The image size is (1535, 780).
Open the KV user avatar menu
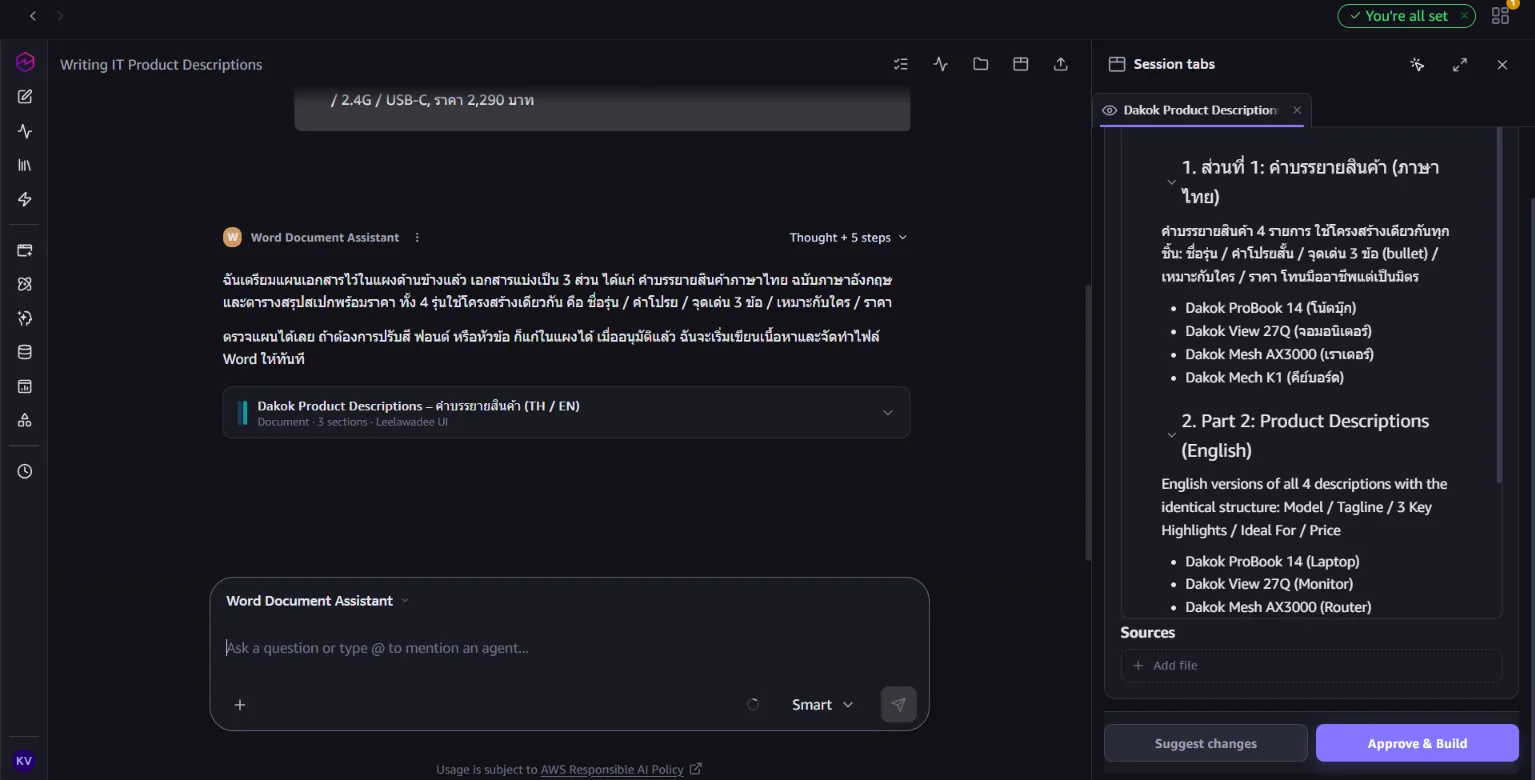[x=24, y=761]
